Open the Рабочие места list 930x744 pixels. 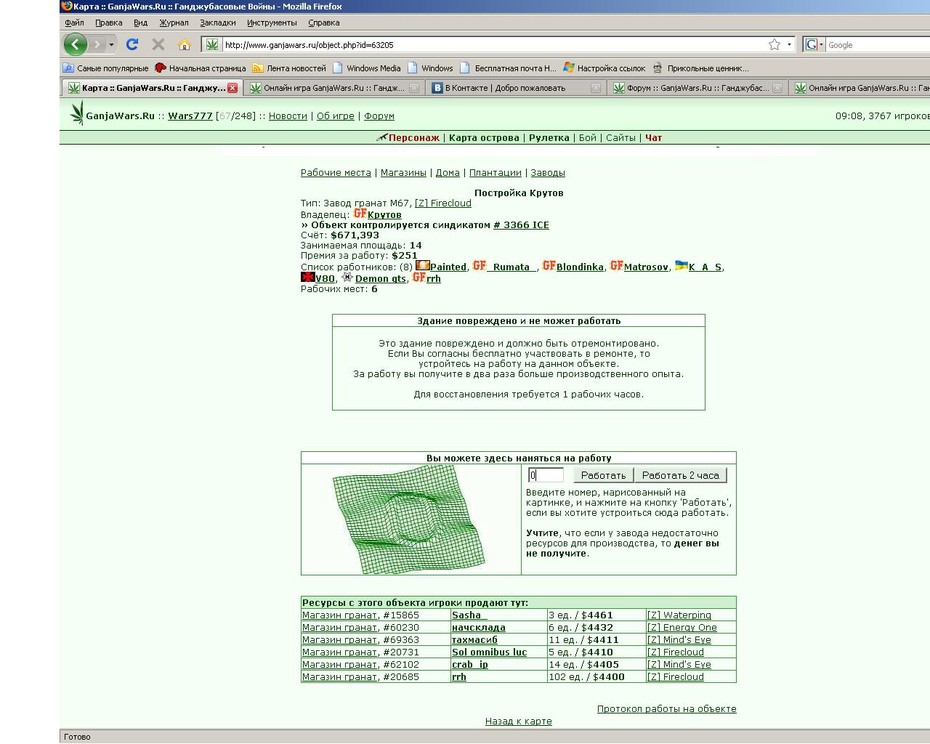pyautogui.click(x=336, y=173)
